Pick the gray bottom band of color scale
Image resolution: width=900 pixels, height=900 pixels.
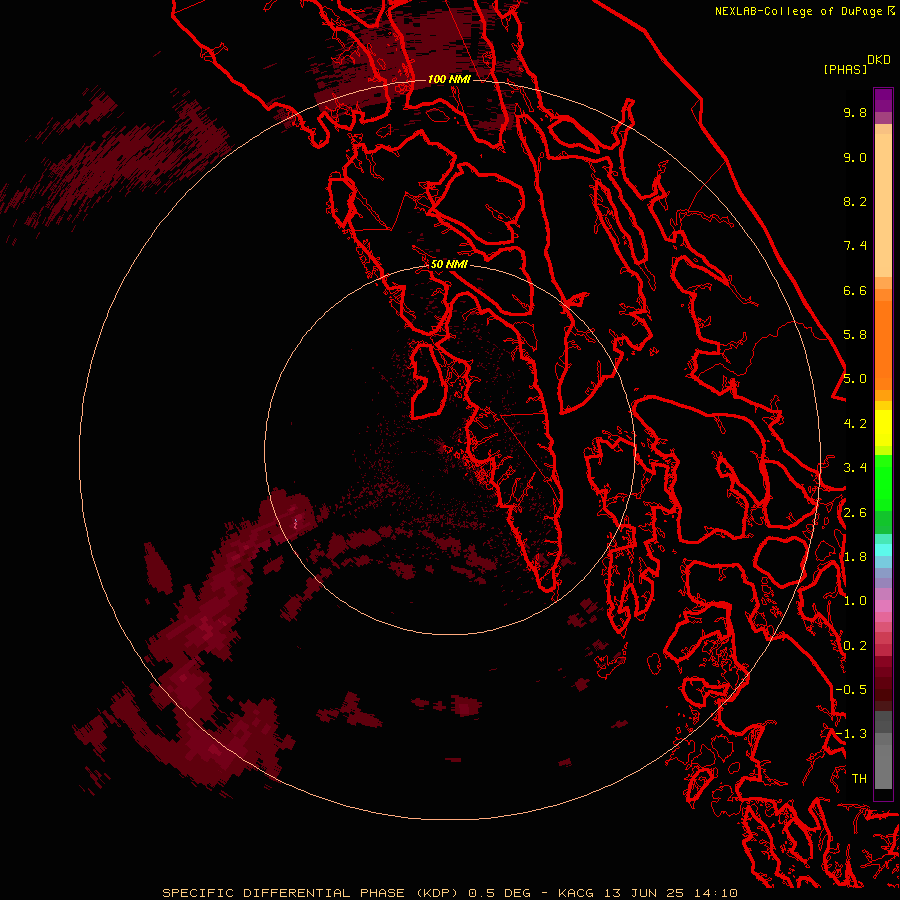[x=883, y=767]
